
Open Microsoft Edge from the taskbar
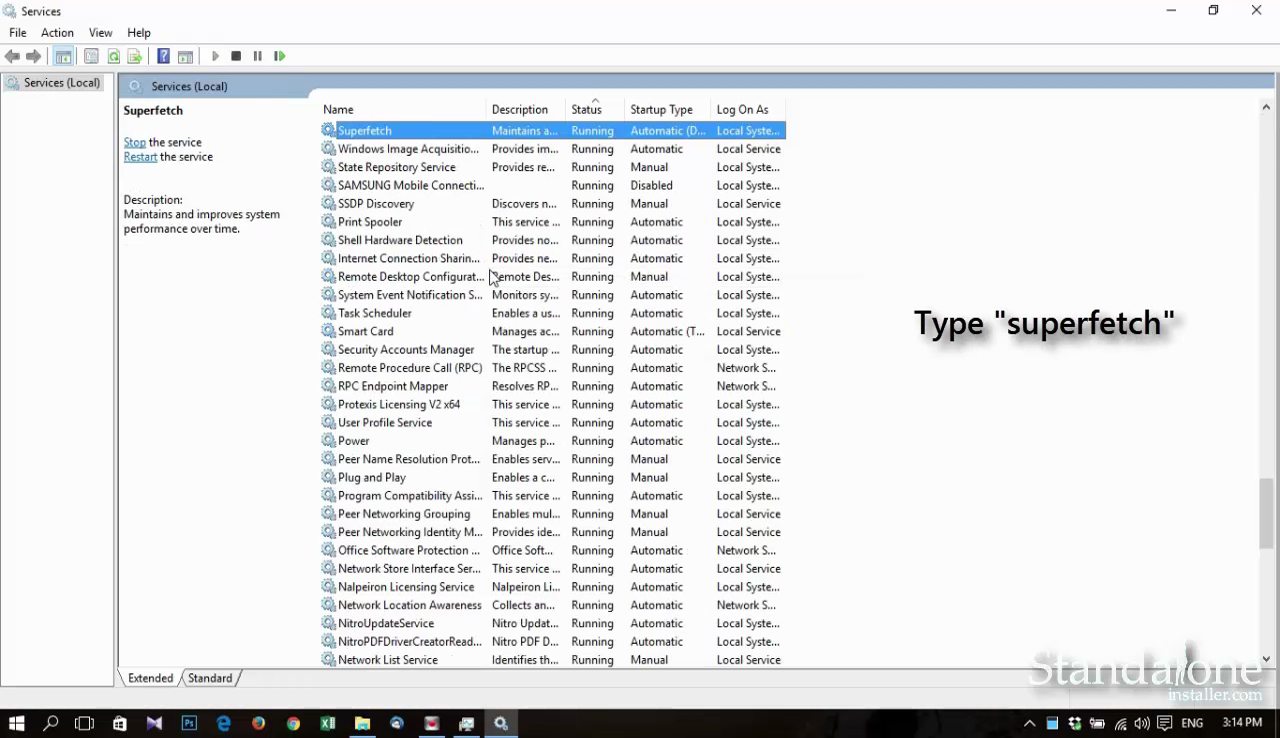pos(224,723)
